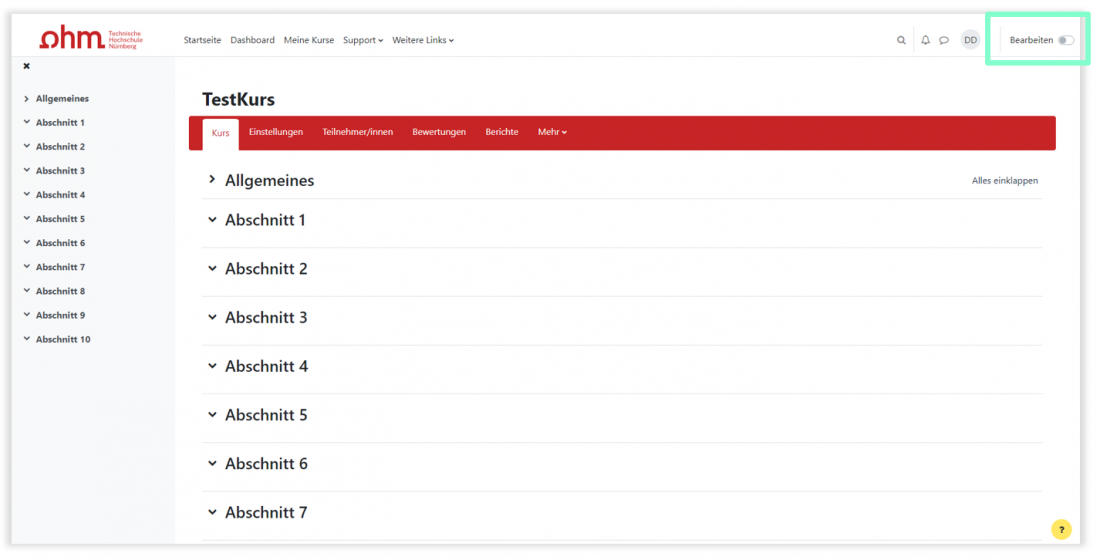Expand the Allgemeines section chevron in main content
Screen dimensions: 1100x560
212,180
